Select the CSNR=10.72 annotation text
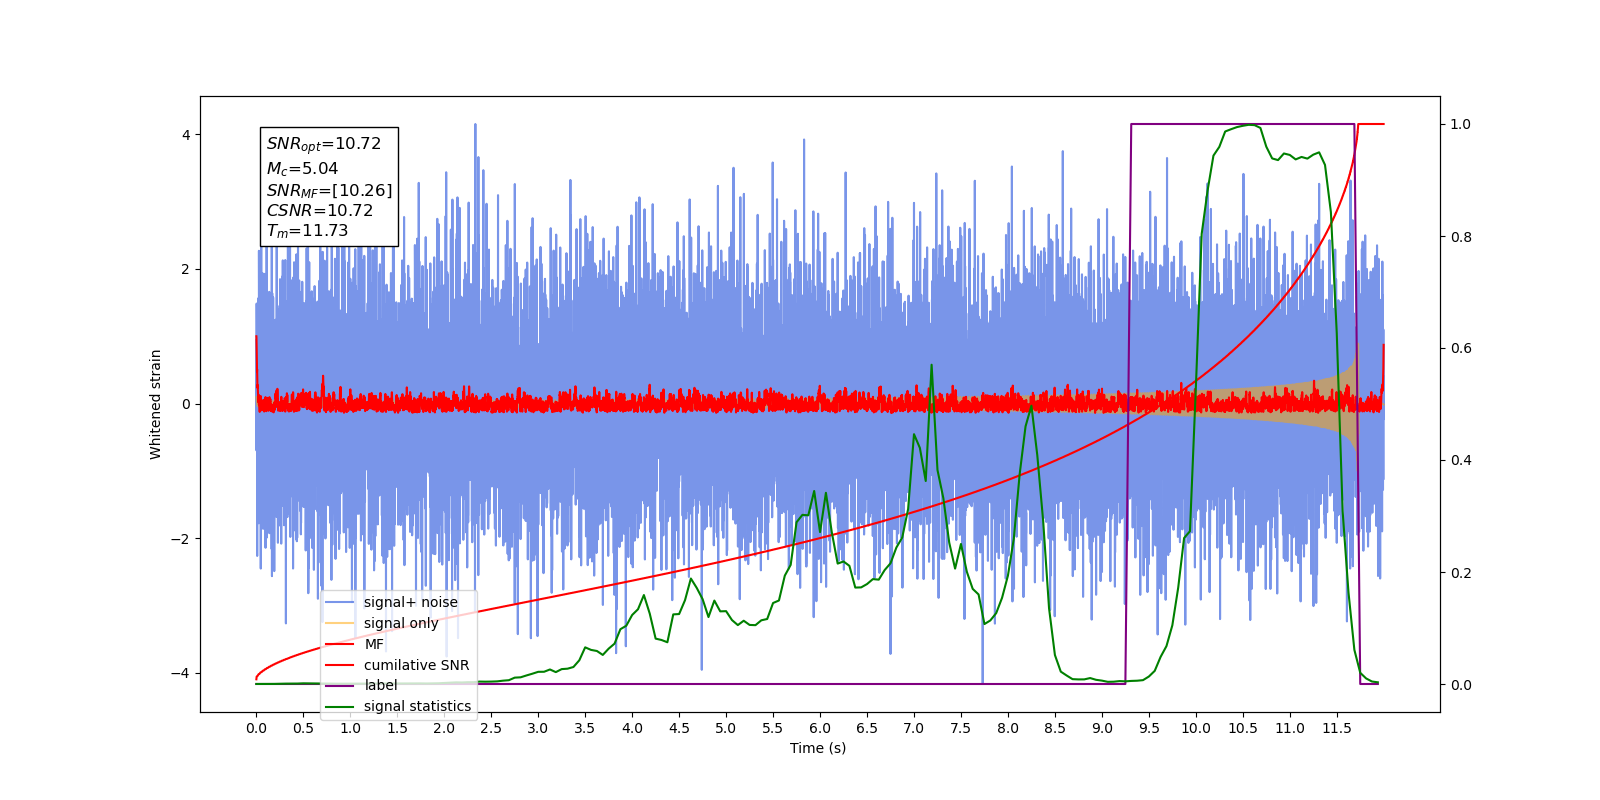Viewport: 1600px width, 800px height. [x=319, y=210]
